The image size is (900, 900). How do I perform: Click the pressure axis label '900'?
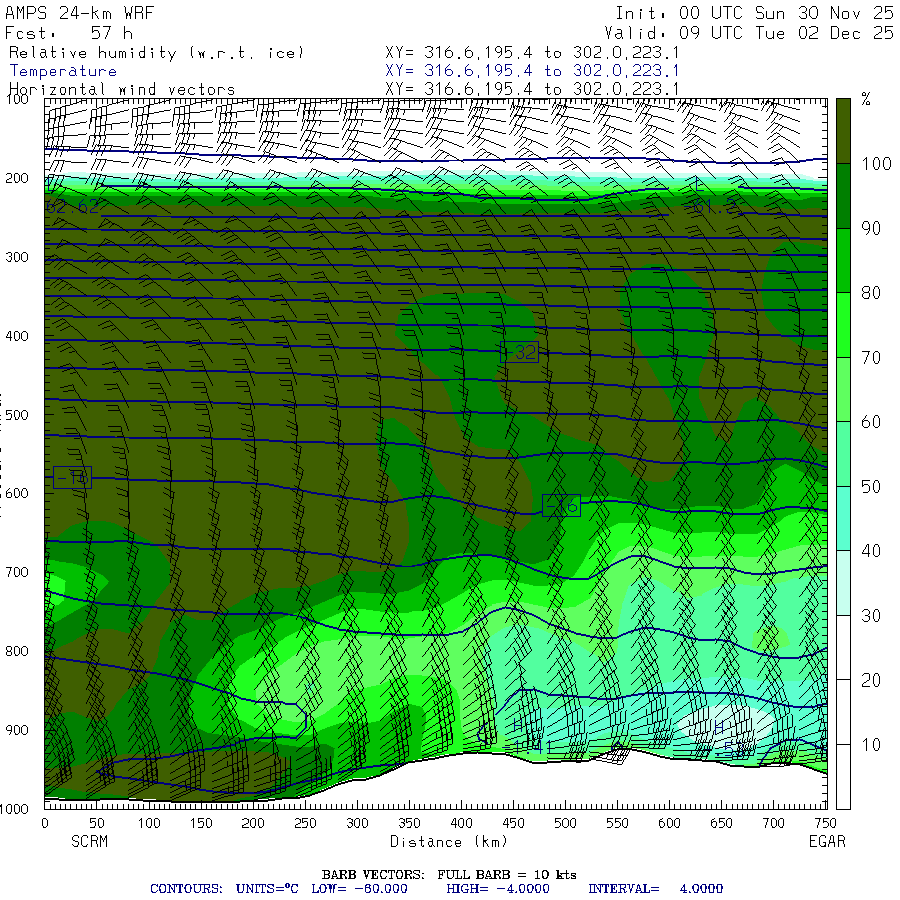(17, 730)
